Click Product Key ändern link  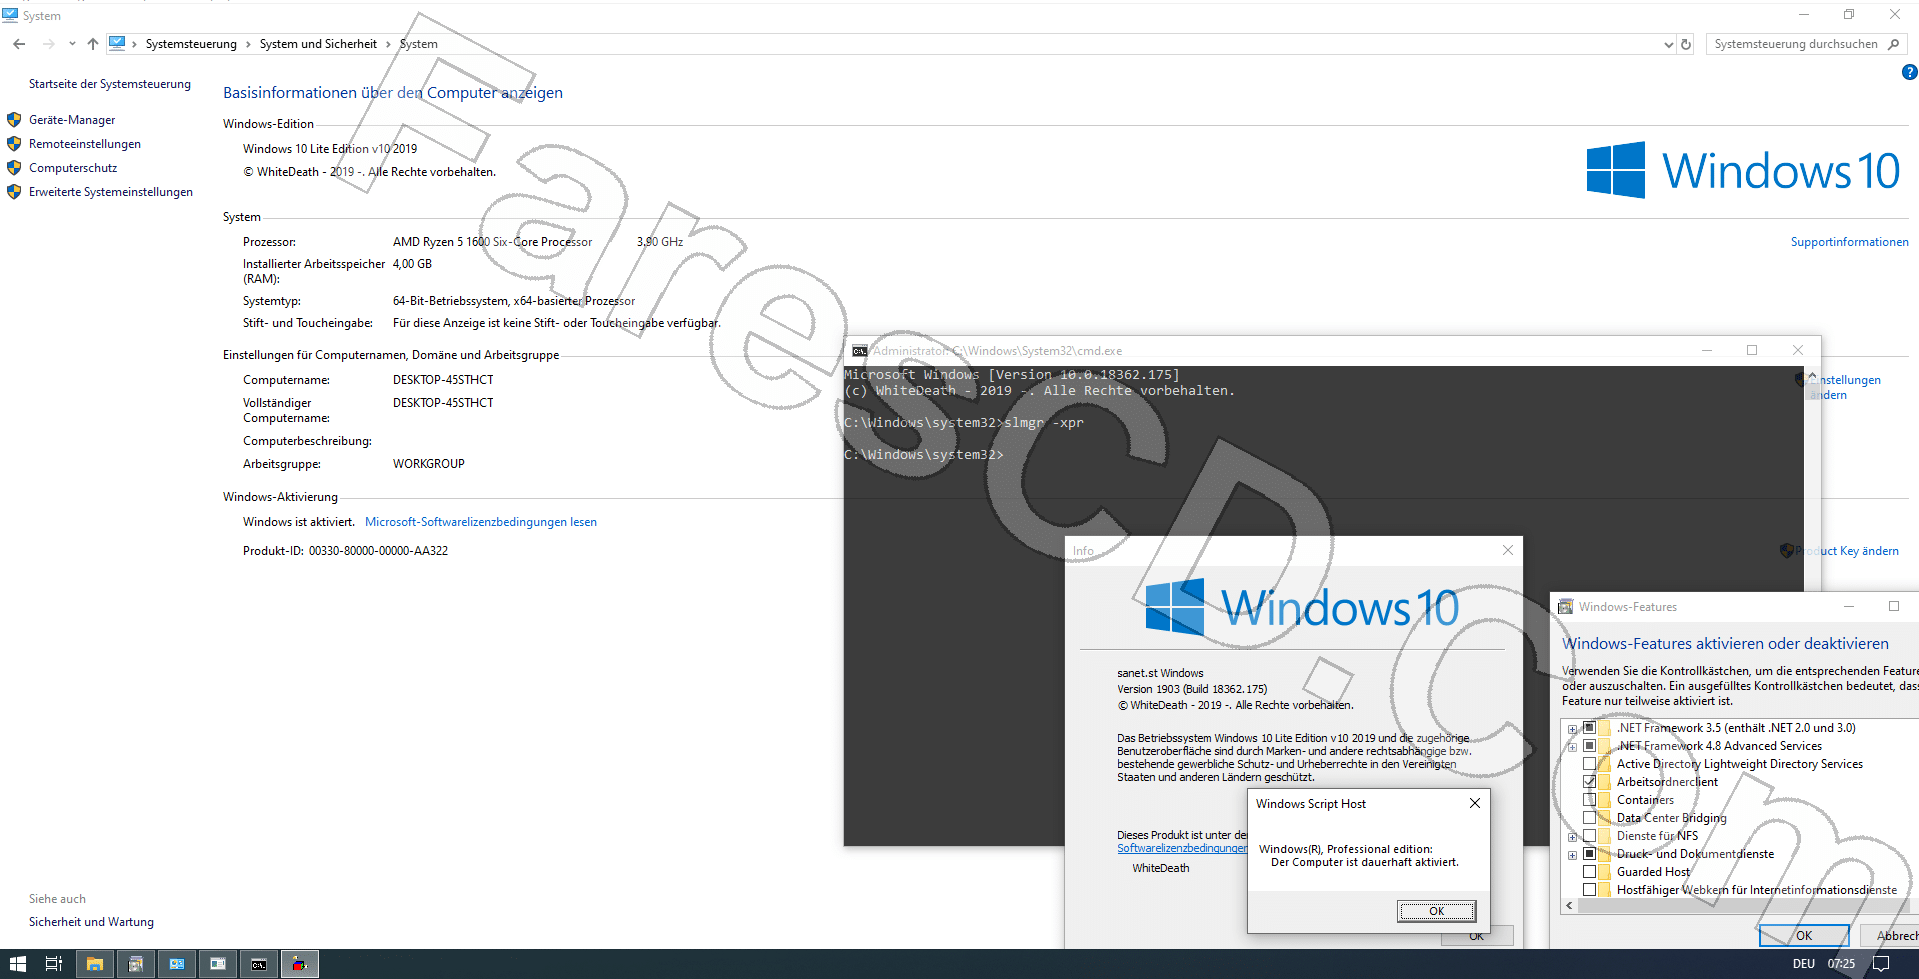click(x=1847, y=551)
